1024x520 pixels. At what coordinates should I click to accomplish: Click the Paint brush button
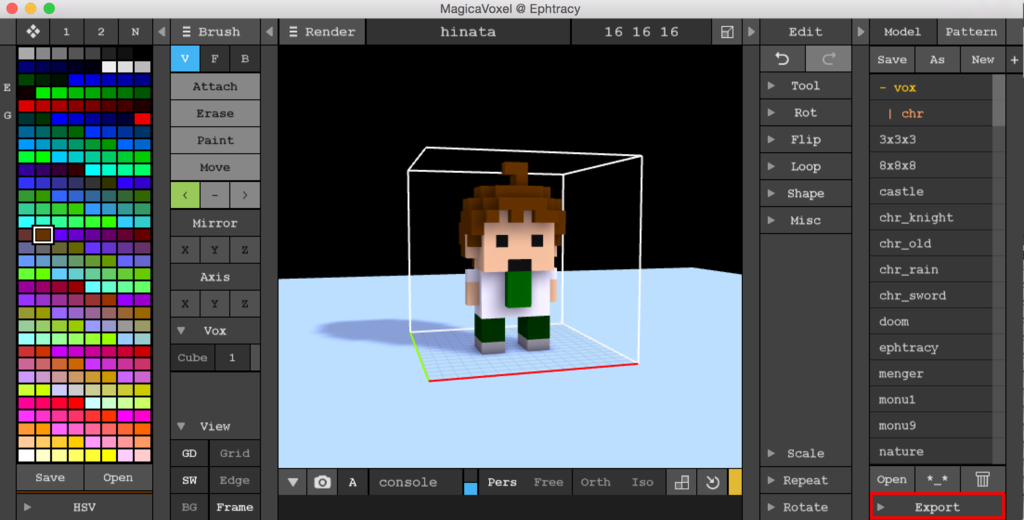(x=215, y=140)
